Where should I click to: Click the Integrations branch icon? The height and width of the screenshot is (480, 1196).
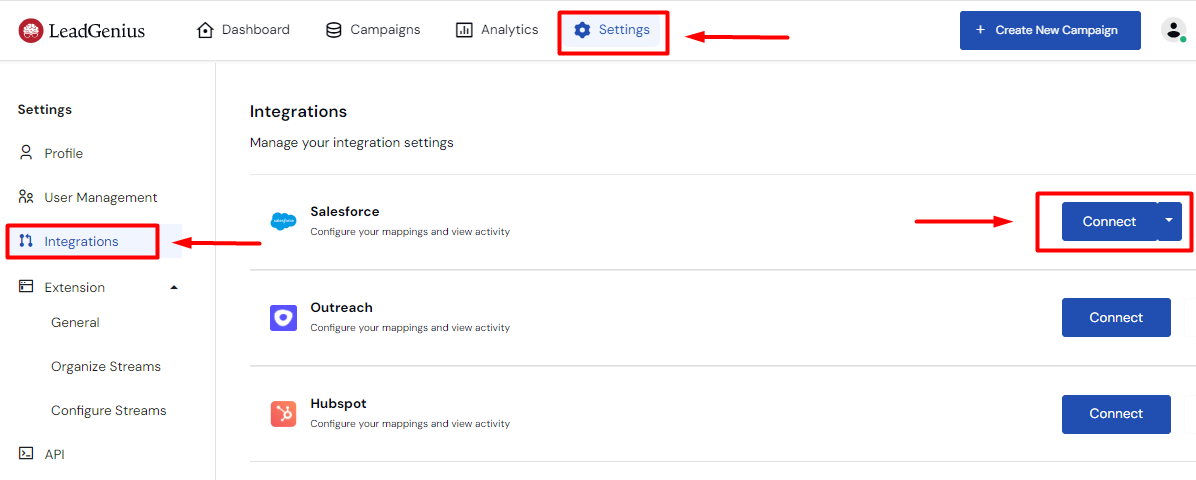pos(27,241)
